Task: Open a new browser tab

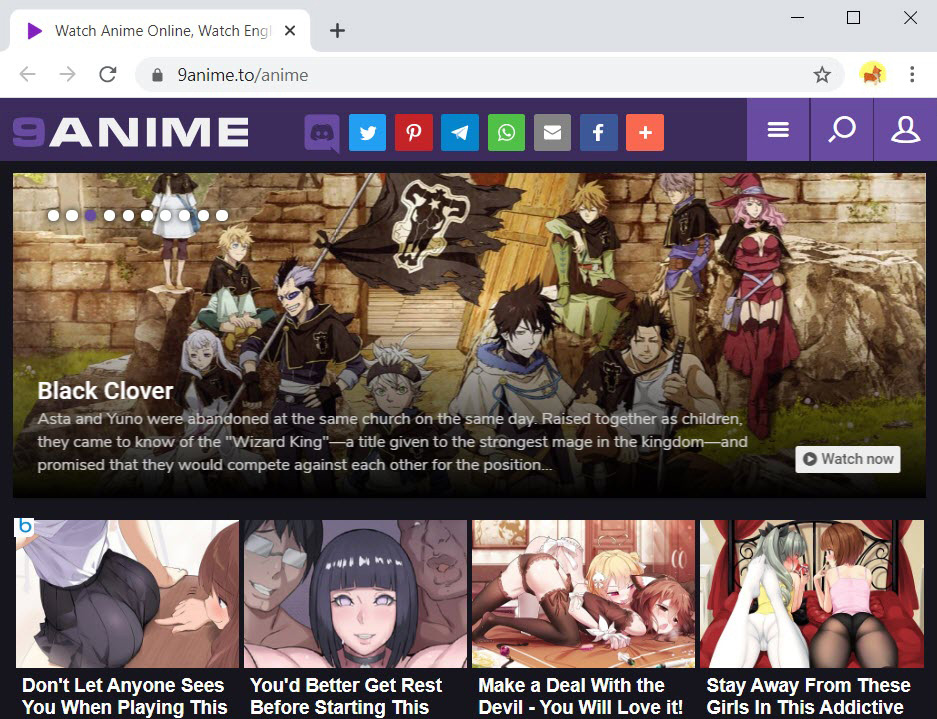Action: click(x=338, y=30)
